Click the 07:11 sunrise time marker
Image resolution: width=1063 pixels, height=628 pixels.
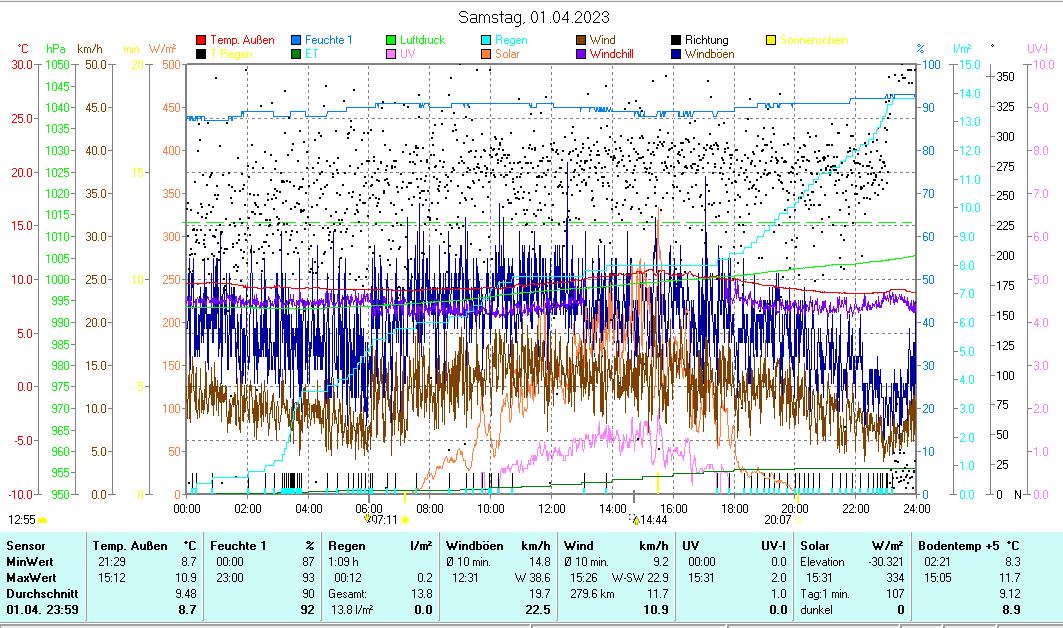[x=386, y=520]
